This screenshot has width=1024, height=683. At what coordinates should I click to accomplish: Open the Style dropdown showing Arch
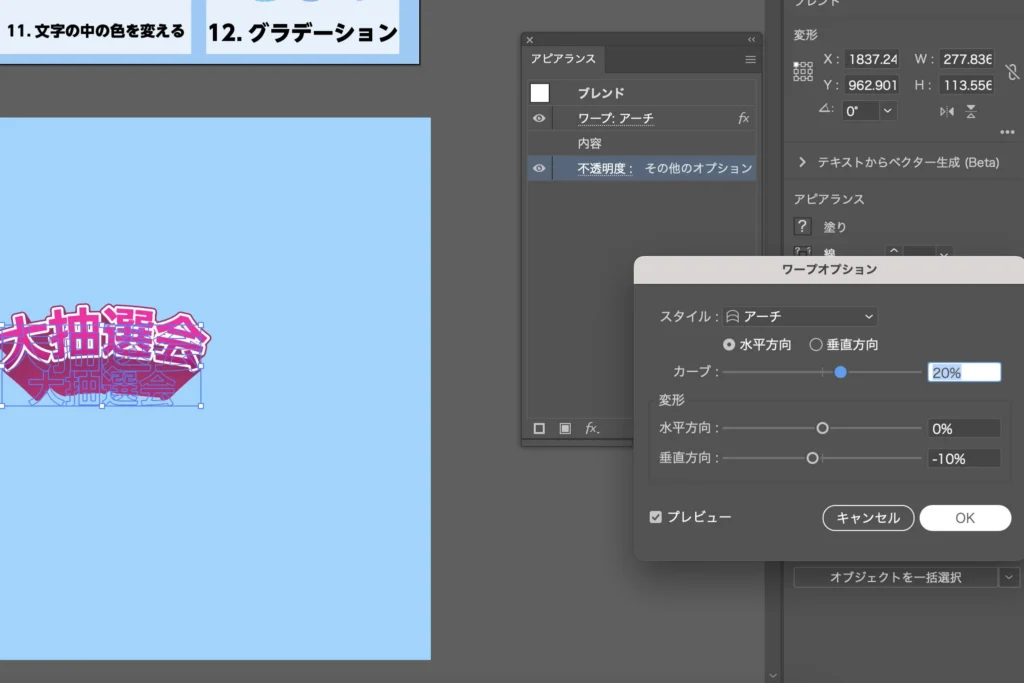click(x=800, y=316)
